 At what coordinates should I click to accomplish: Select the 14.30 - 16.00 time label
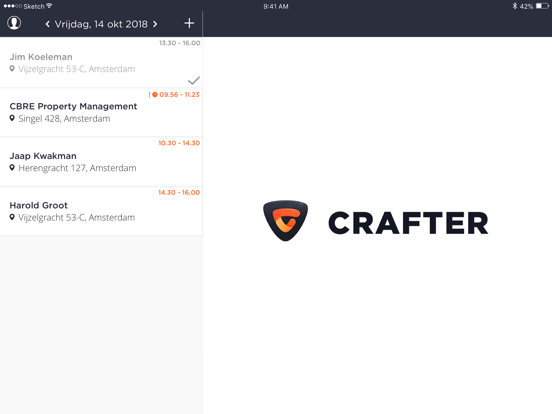tap(179, 193)
